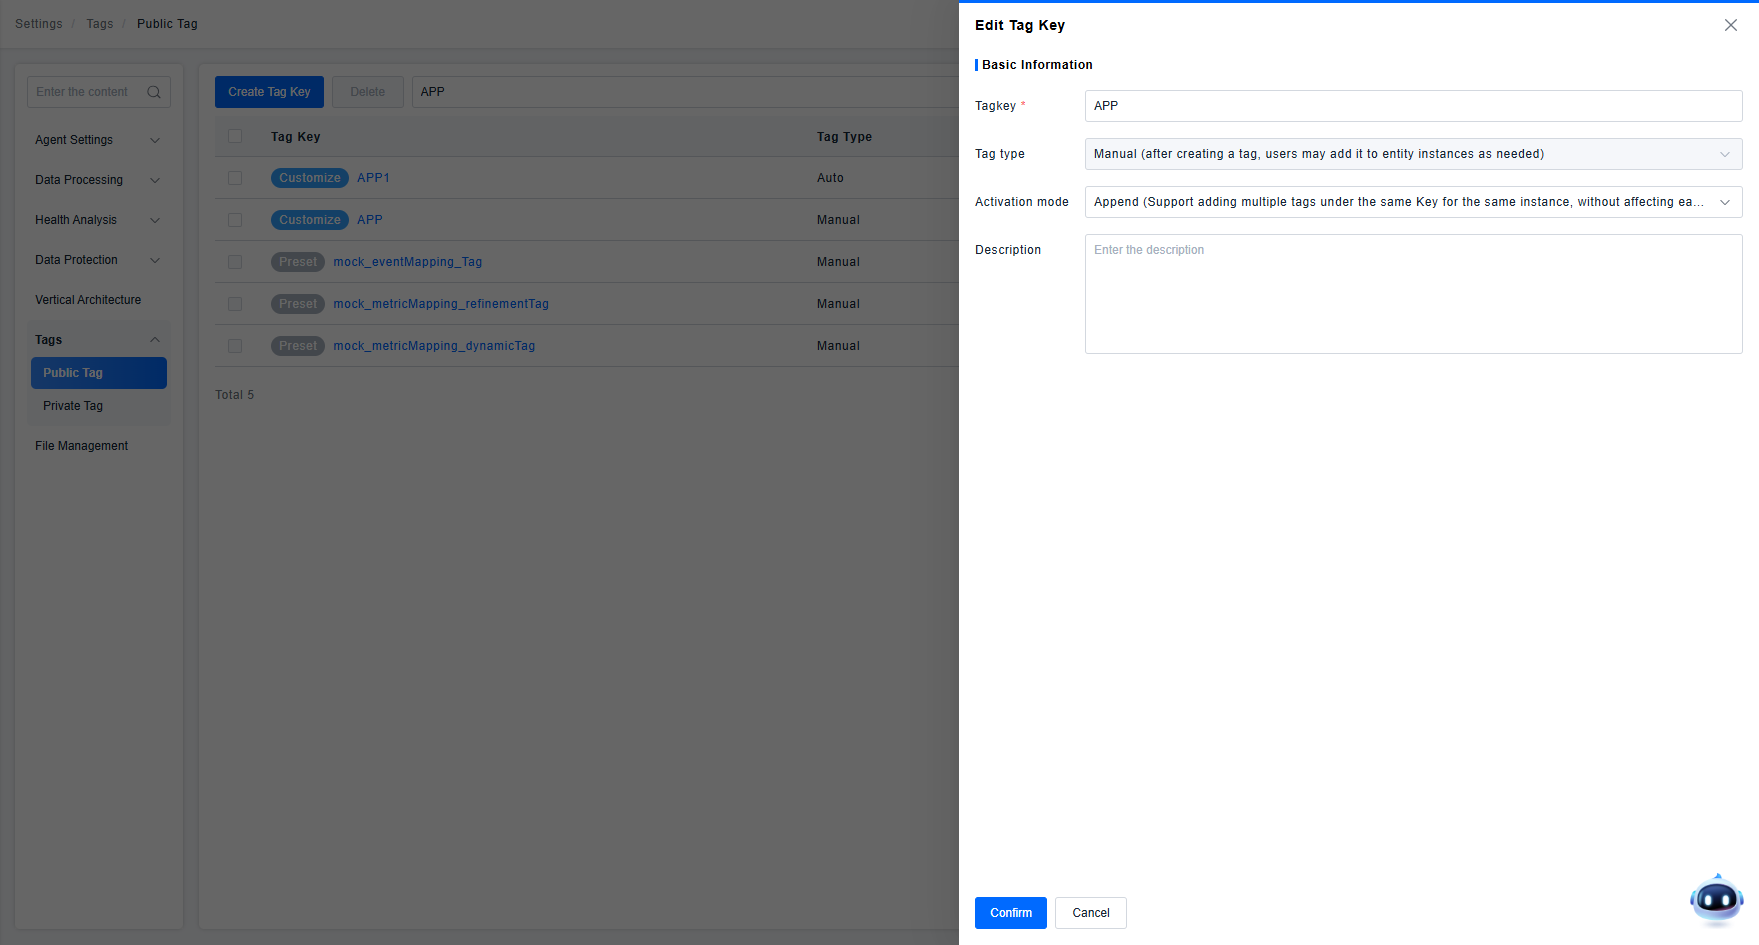Open the mock_metricMapping_dynamicTag link
Image resolution: width=1759 pixels, height=945 pixels.
tap(434, 346)
